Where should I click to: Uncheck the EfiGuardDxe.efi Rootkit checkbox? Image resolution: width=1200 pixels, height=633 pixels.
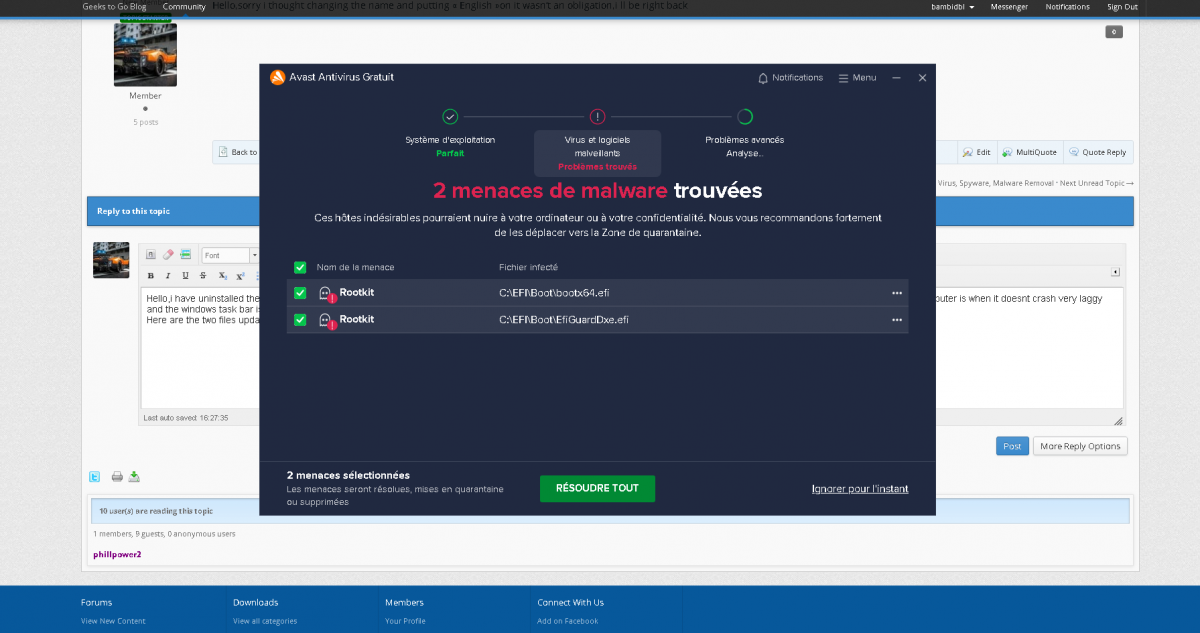[x=300, y=320]
